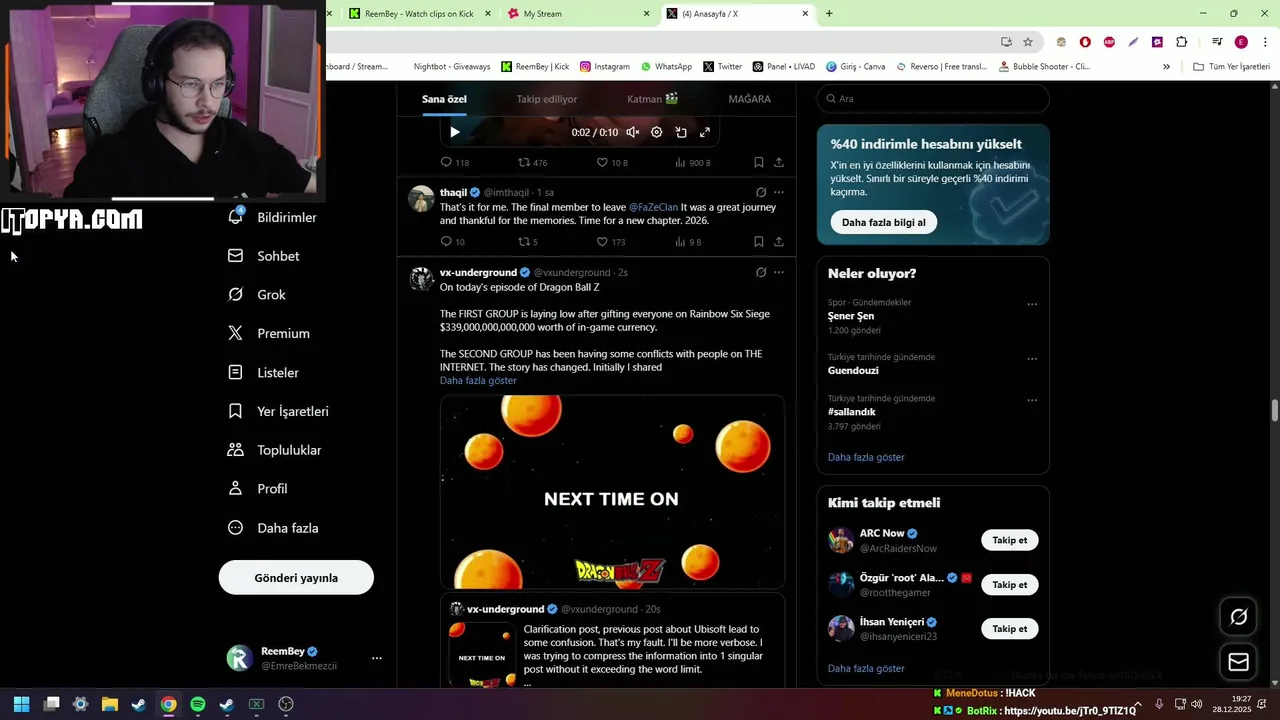The width and height of the screenshot is (1280, 720).
Task: Open Spotify from the taskbar
Action: (x=198, y=704)
